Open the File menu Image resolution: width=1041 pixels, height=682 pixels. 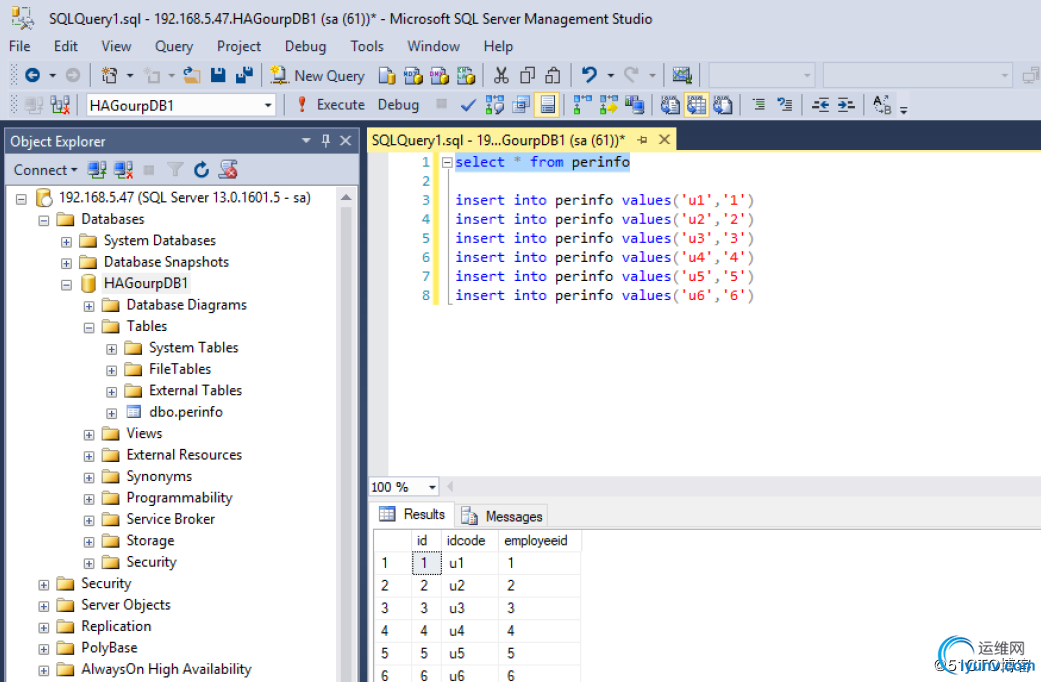click(19, 46)
